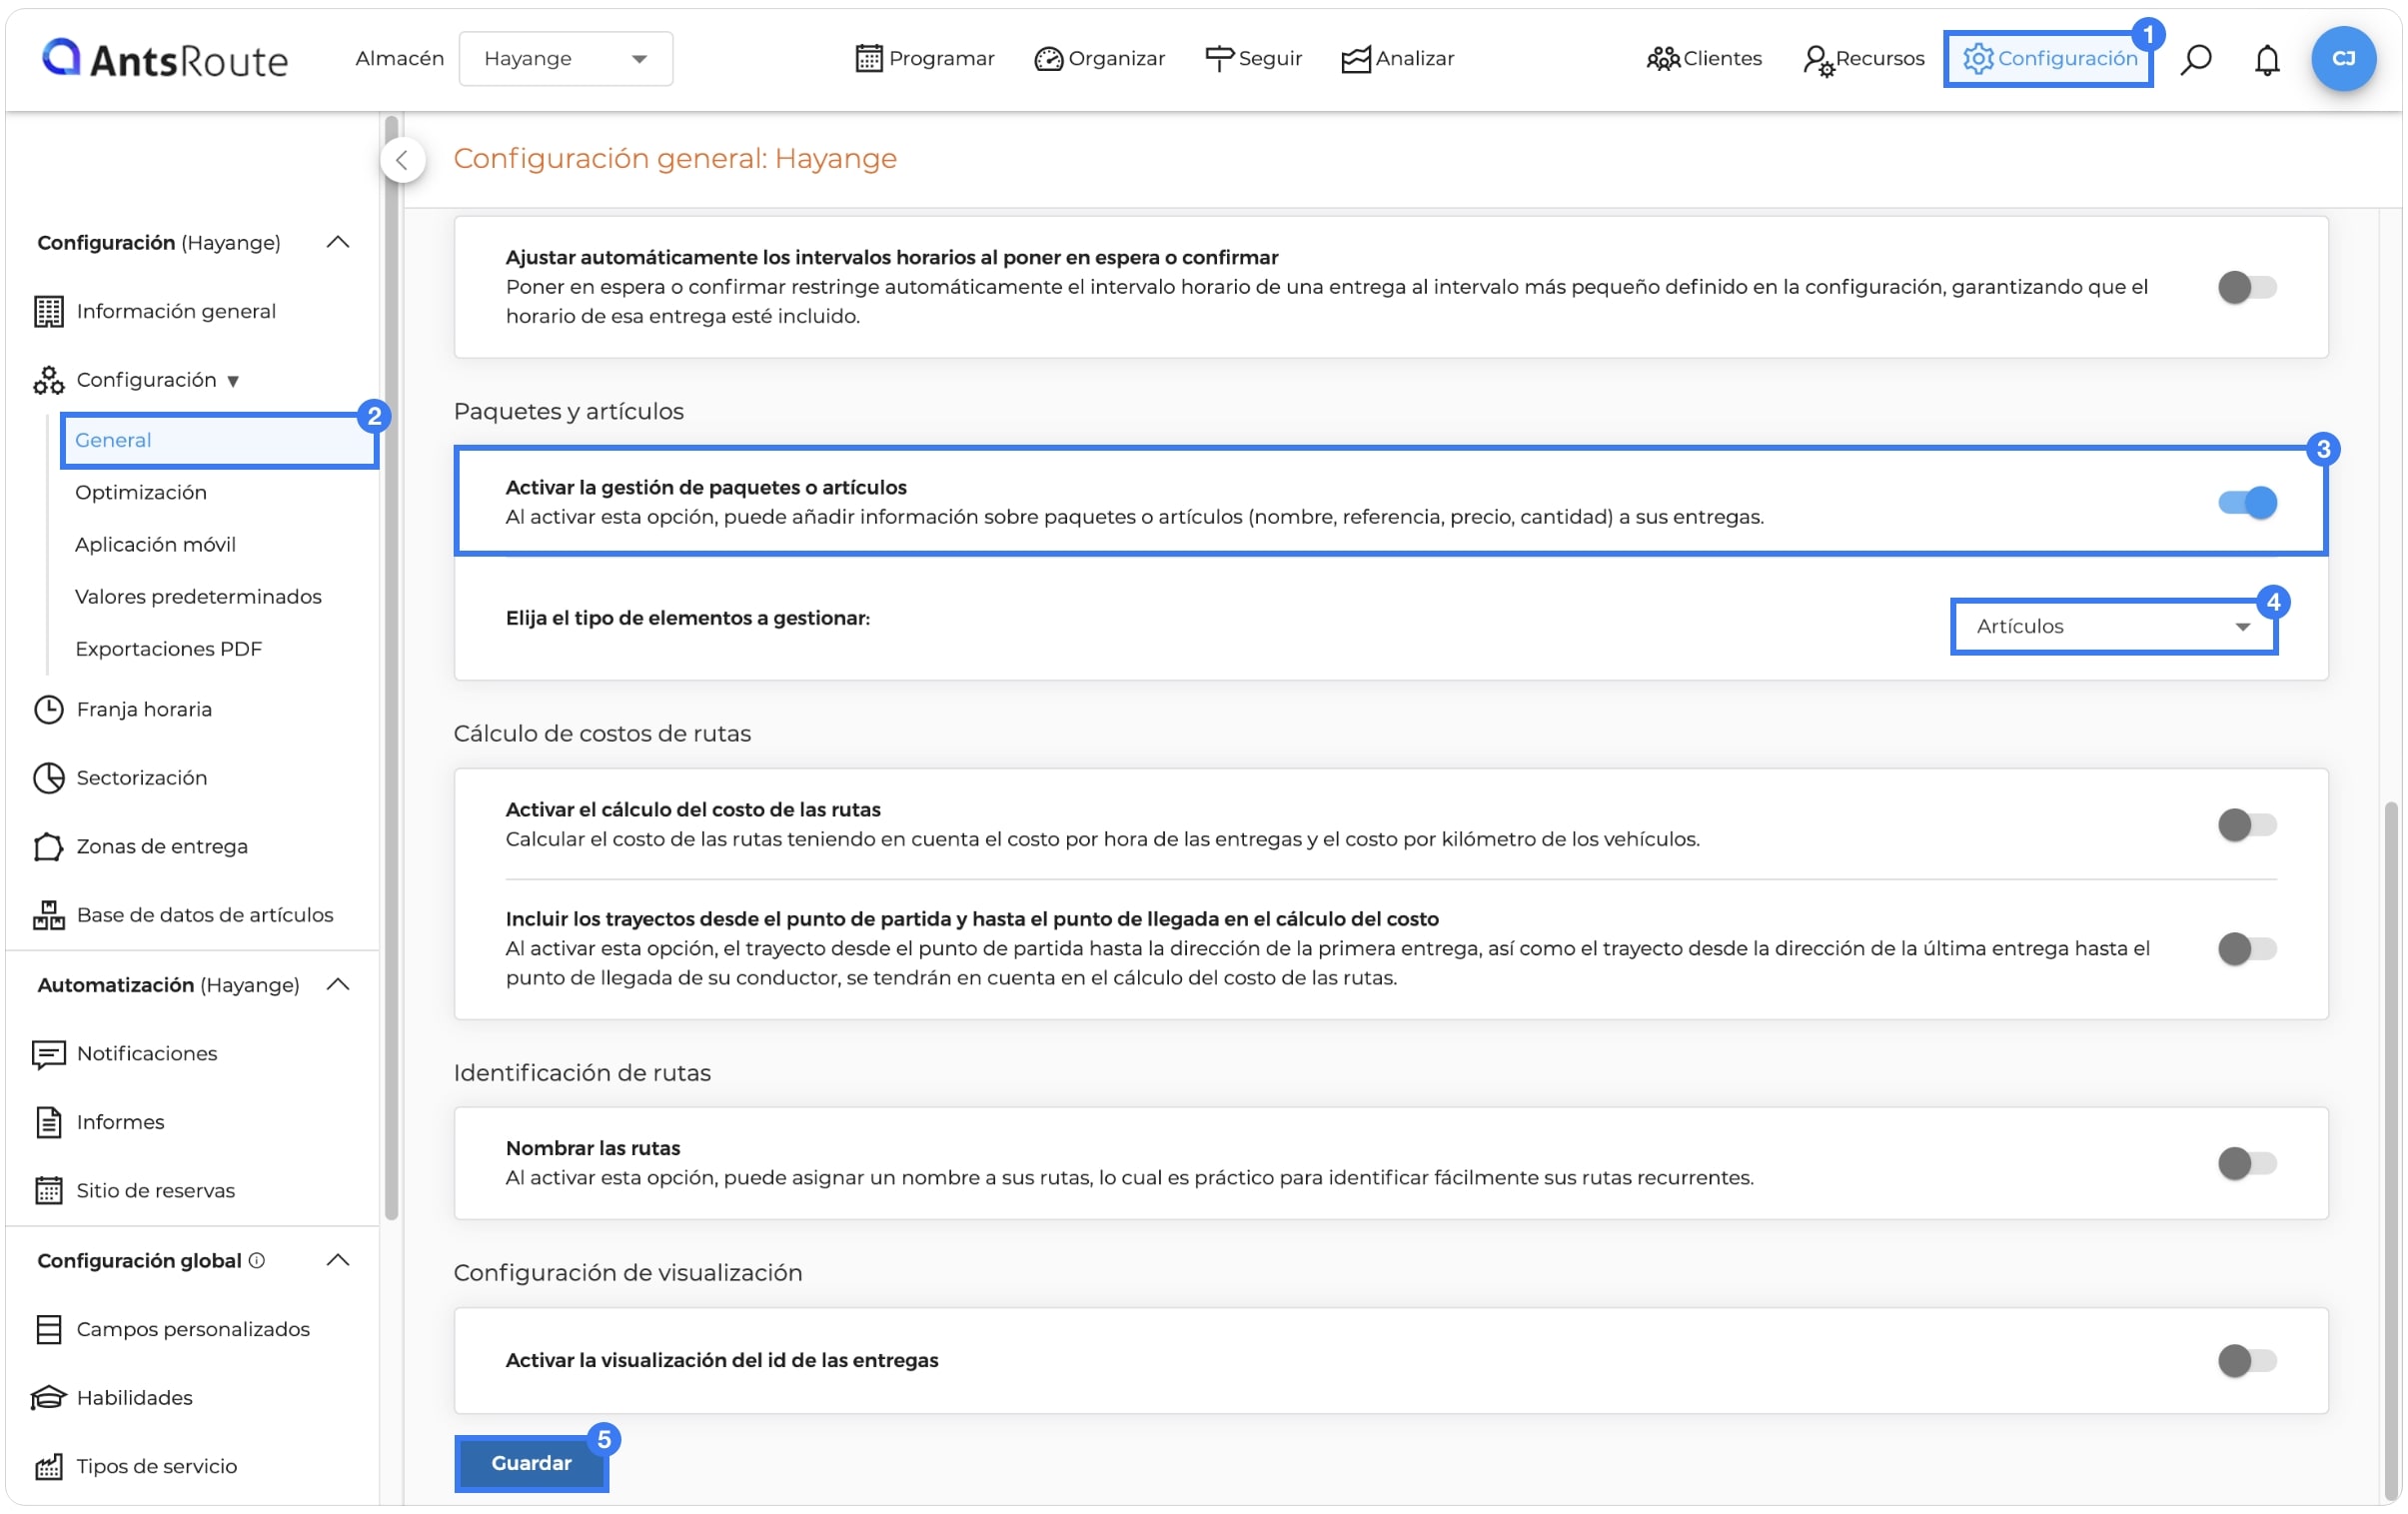
Task: Click the Configuración global info icon
Action: click(256, 1260)
